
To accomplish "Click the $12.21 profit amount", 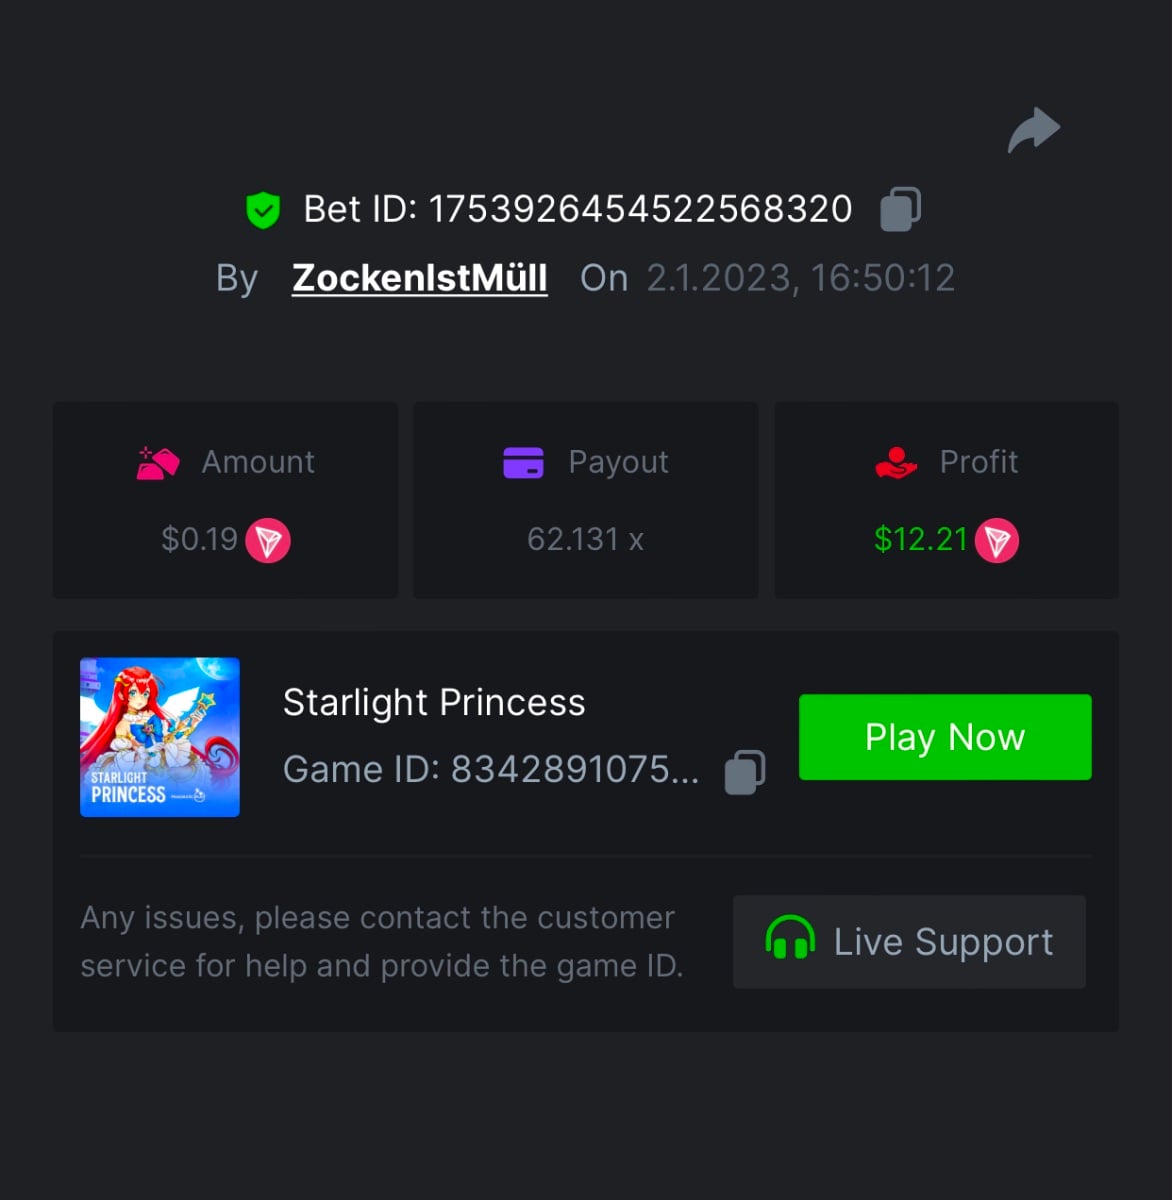I will tap(921, 540).
